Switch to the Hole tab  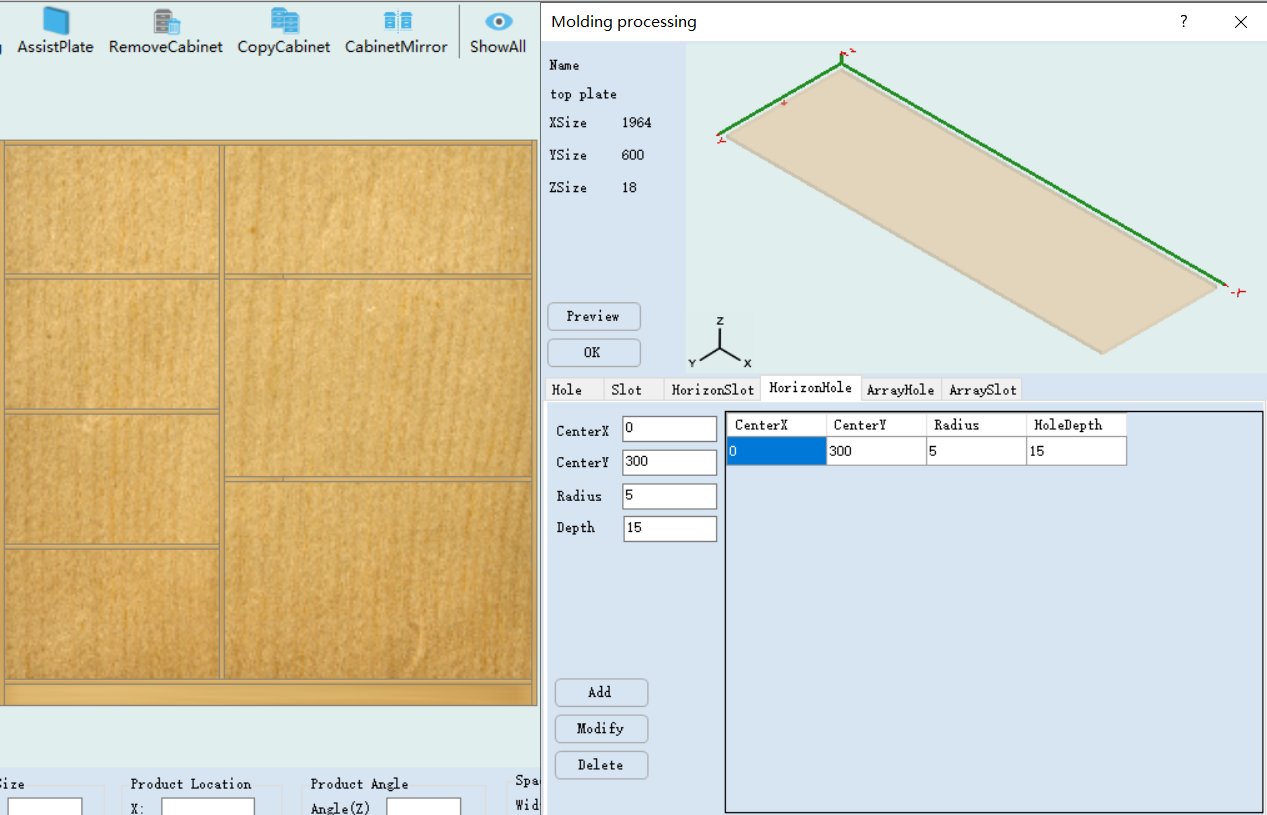(567, 390)
